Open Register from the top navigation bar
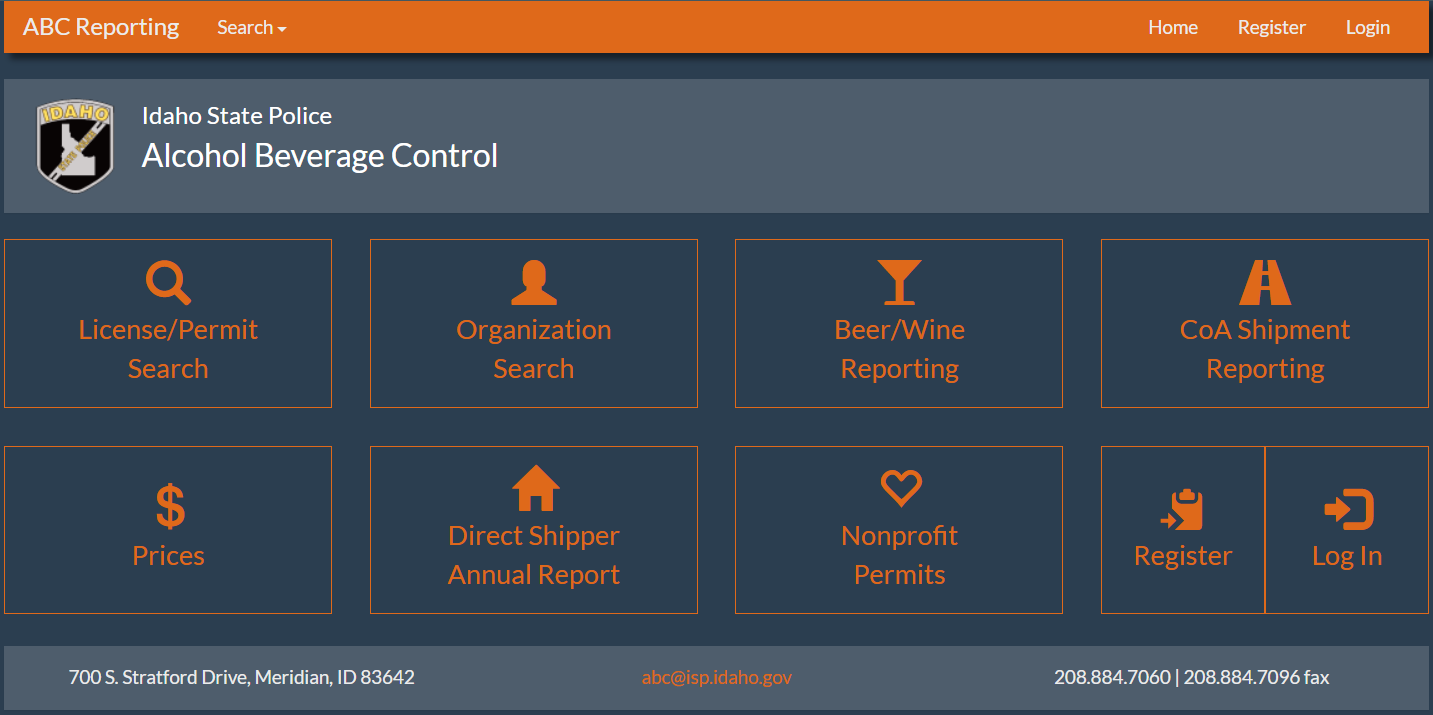This screenshot has height=715, width=1433. pos(1271,28)
